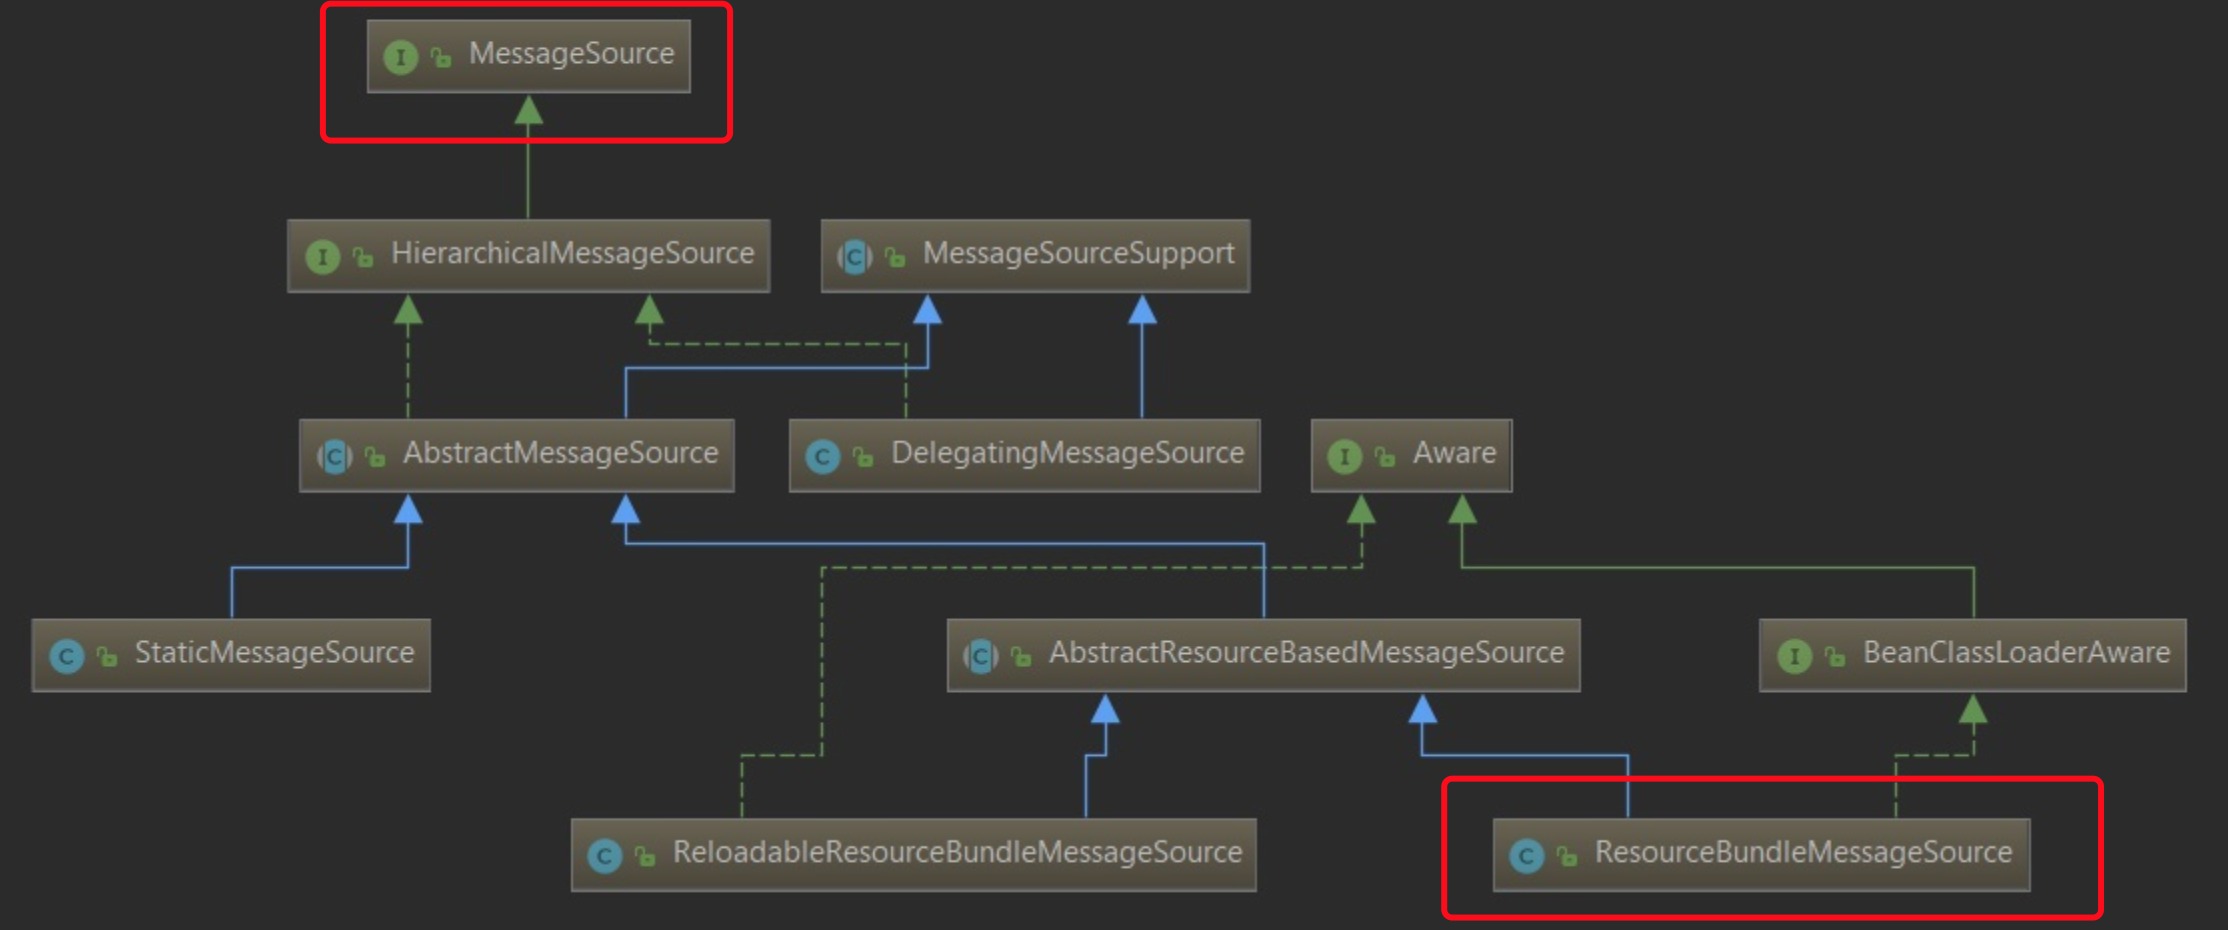Image resolution: width=2228 pixels, height=930 pixels.
Task: Select the ReloadableResourceBundleMessageSource node
Action: (x=913, y=856)
